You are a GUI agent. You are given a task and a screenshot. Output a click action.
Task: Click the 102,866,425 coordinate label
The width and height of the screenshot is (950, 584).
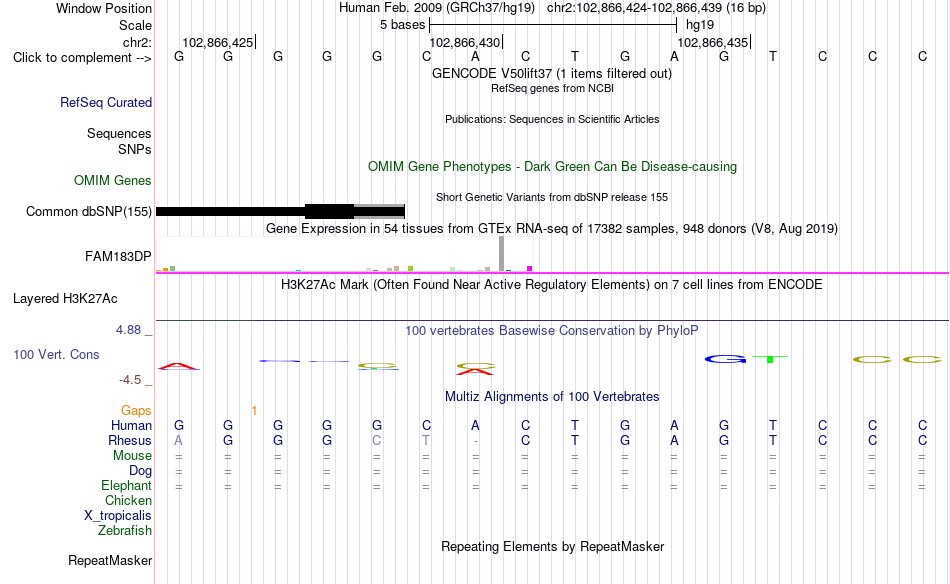coord(218,42)
